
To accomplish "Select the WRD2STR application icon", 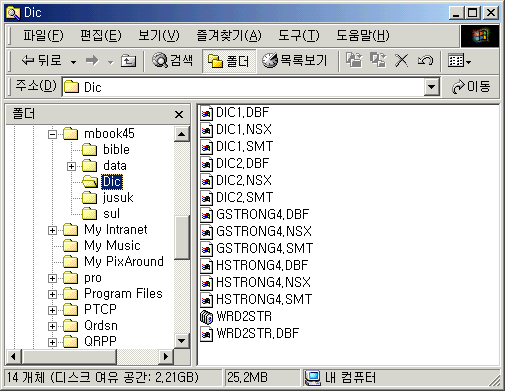I will (206, 317).
